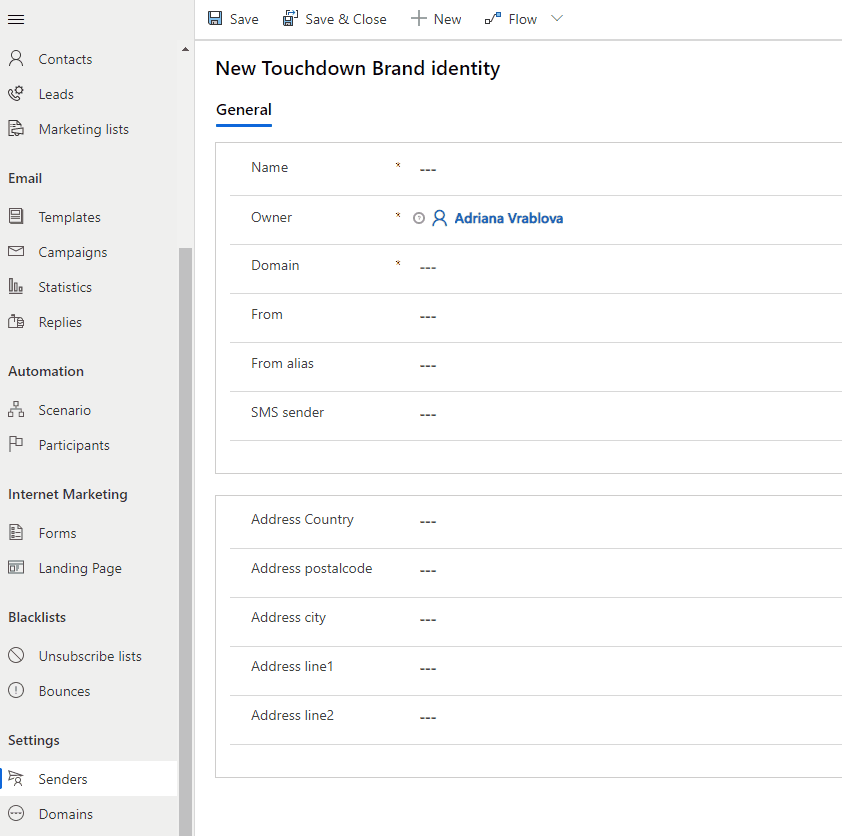Screen dimensions: 842x836
Task: Click the Save & Close button
Action: click(334, 19)
